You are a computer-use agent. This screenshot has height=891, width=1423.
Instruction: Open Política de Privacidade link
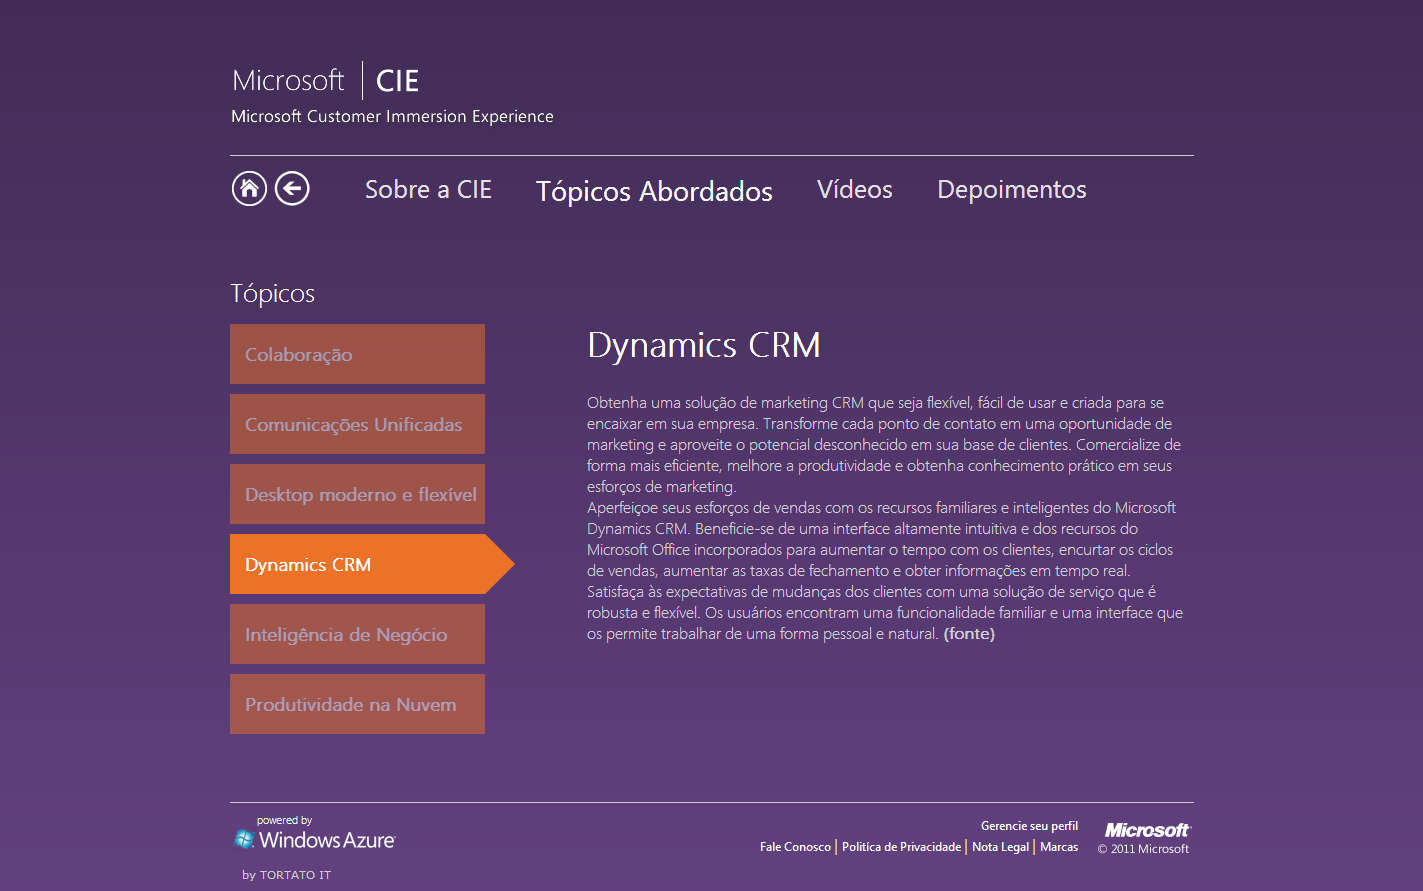coord(901,847)
